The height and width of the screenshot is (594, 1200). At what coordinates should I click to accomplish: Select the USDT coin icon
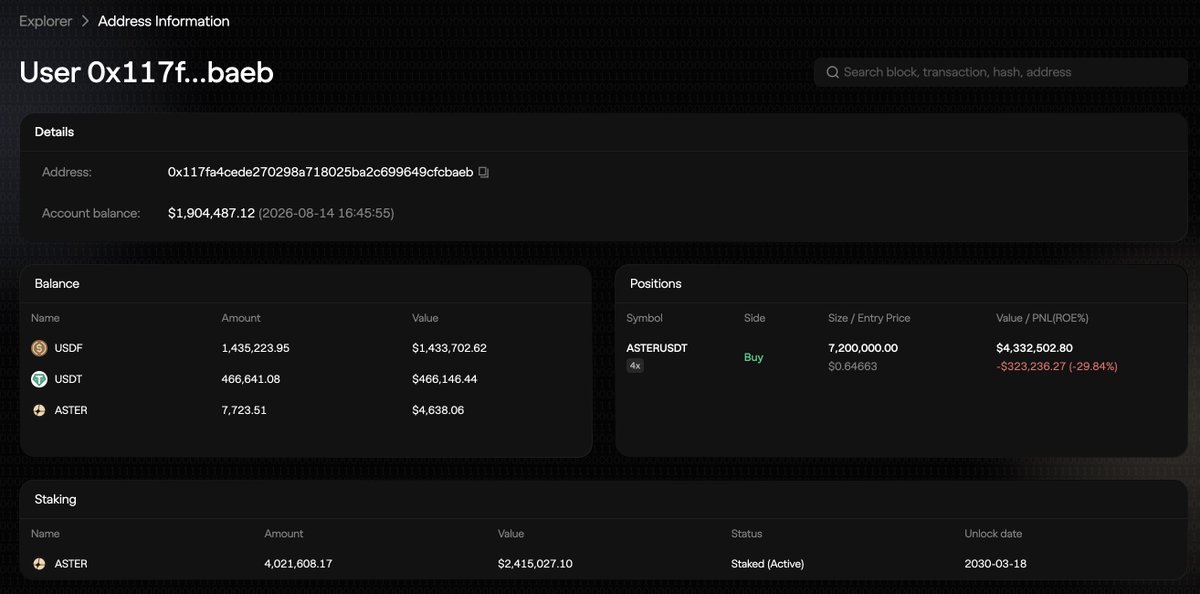[39, 379]
